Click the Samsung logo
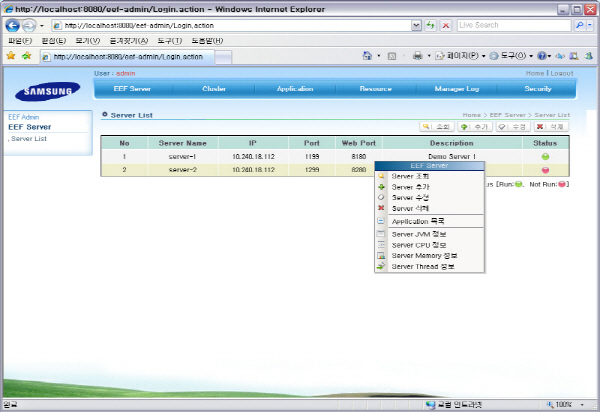The image size is (600, 412). [47, 94]
